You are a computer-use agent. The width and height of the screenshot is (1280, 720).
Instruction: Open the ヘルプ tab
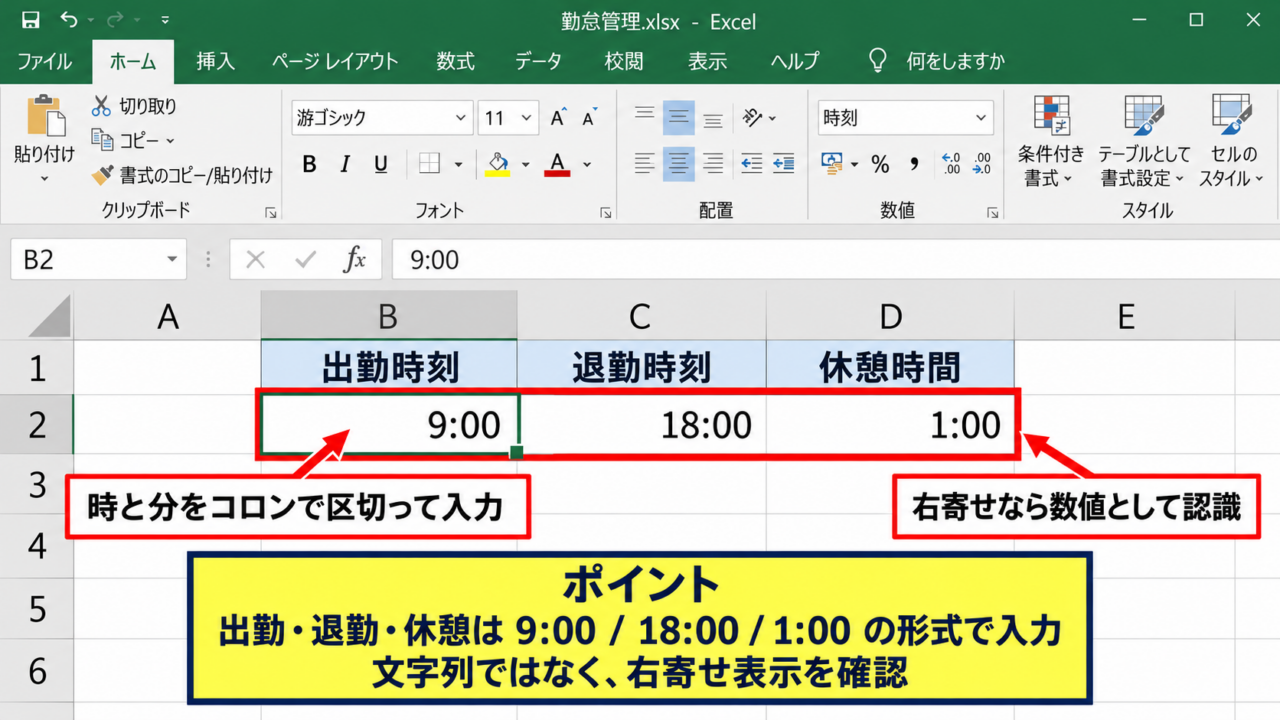(795, 61)
